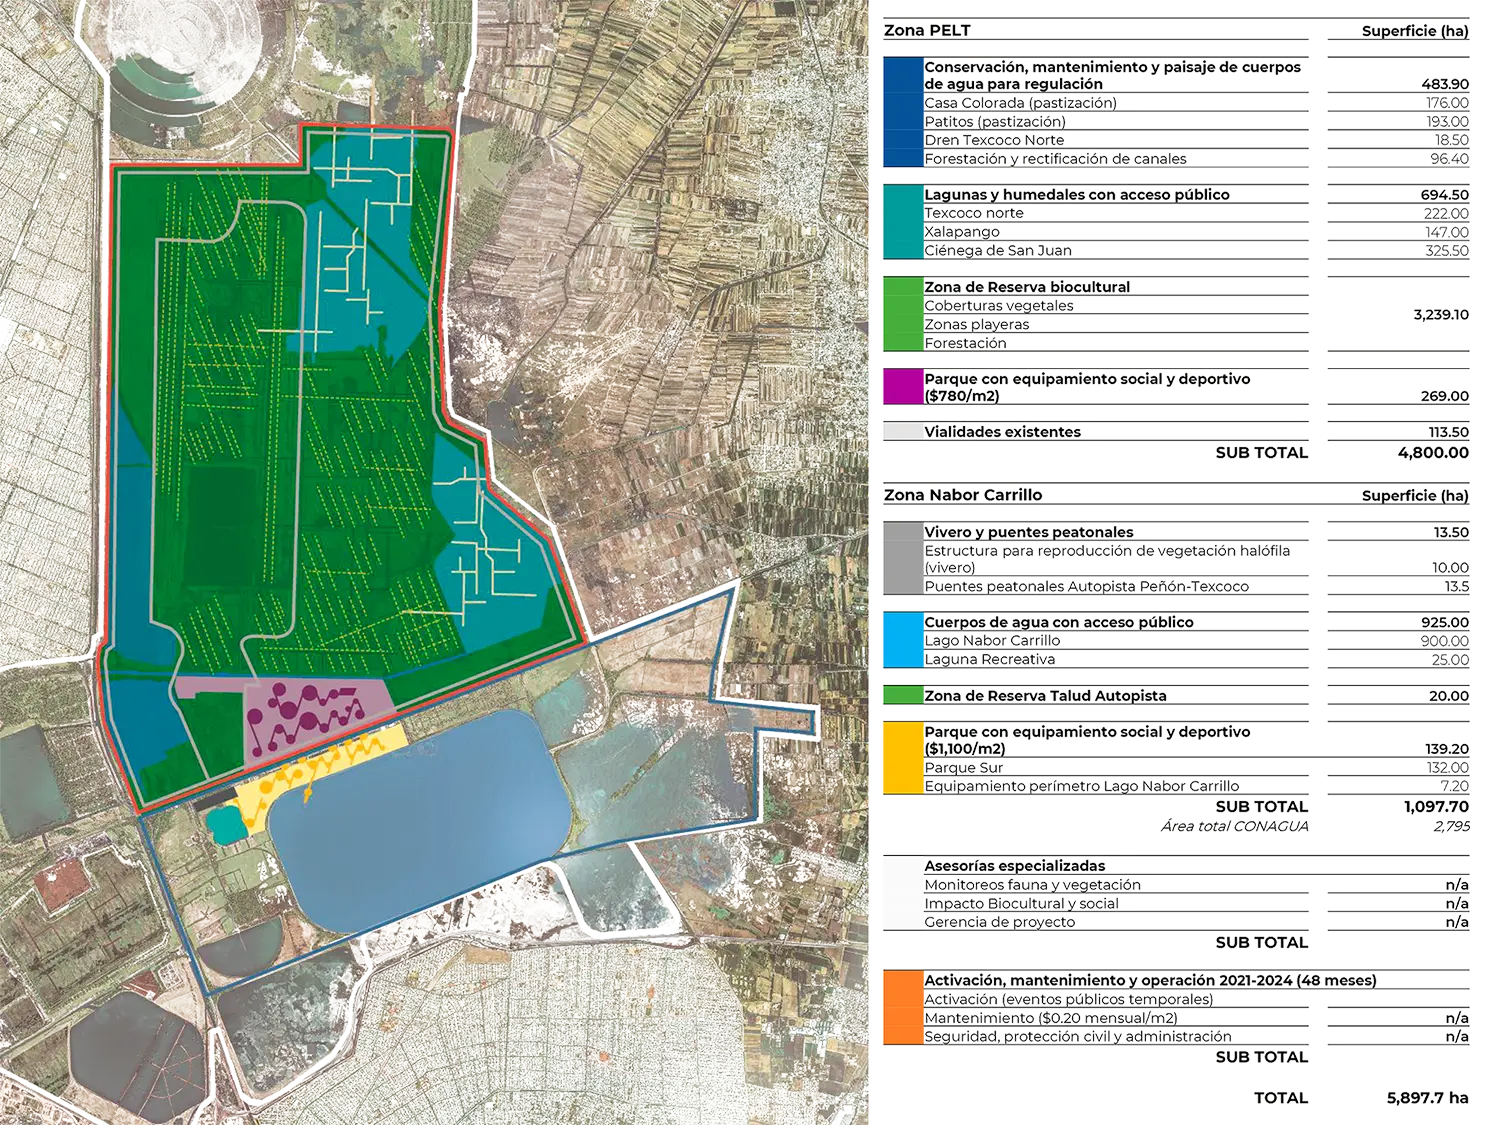
Task: Select the orange Activación legend swatch
Action: (901, 1009)
